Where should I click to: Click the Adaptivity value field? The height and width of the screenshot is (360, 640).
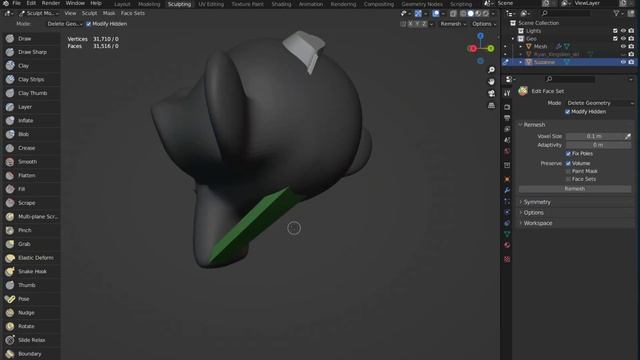point(598,145)
